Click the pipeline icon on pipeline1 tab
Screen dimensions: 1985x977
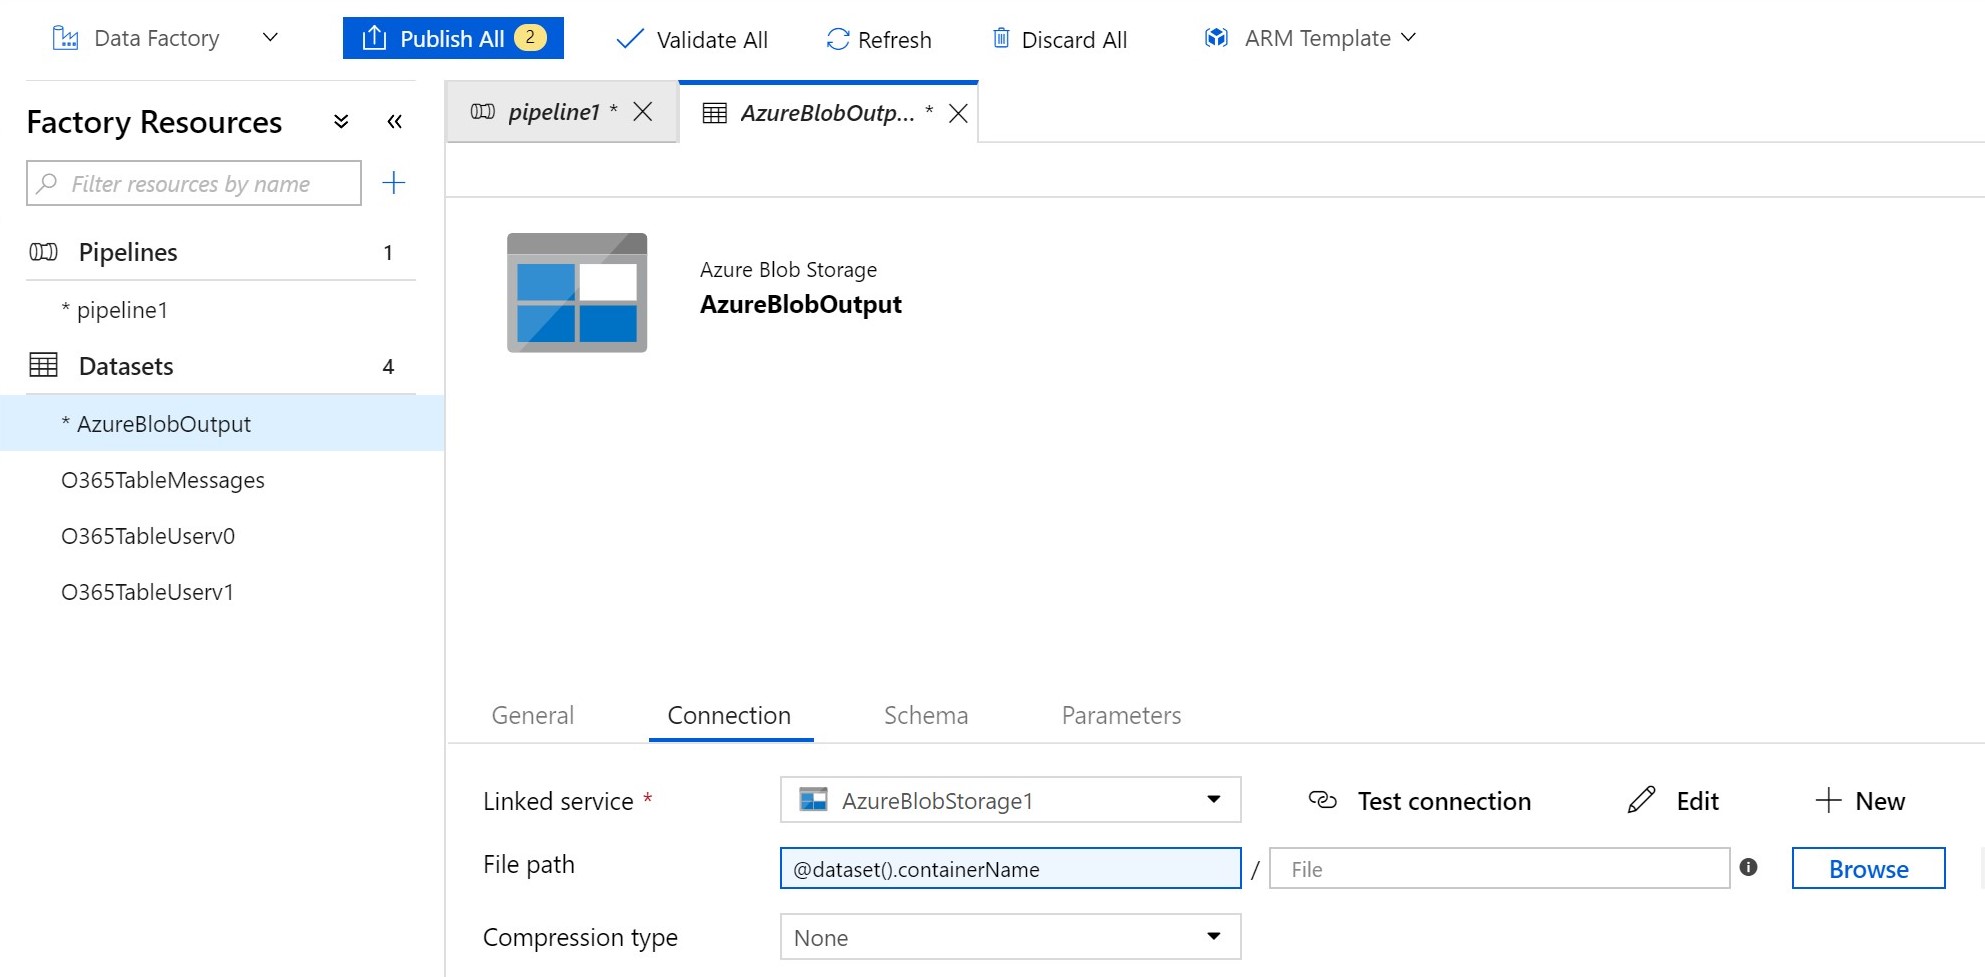click(x=483, y=111)
